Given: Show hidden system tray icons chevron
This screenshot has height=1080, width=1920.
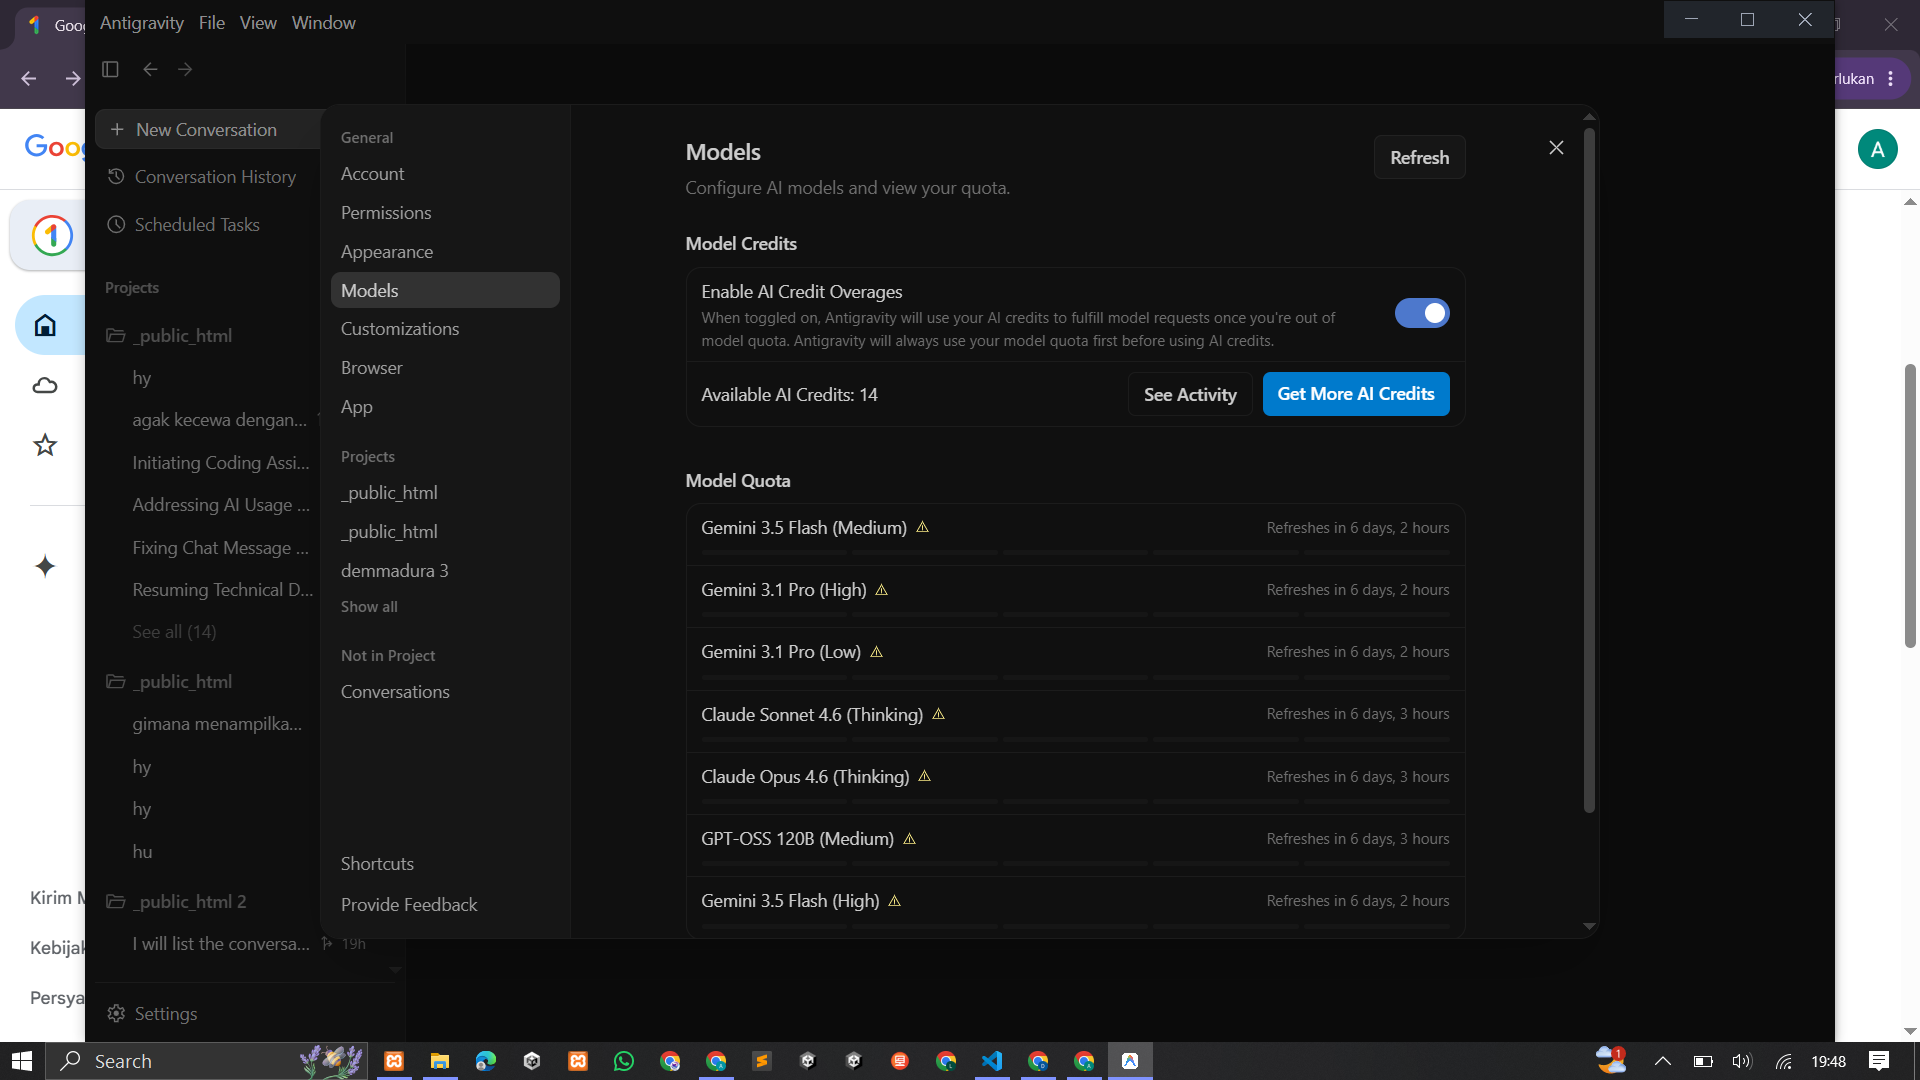Looking at the screenshot, I should (1662, 1061).
